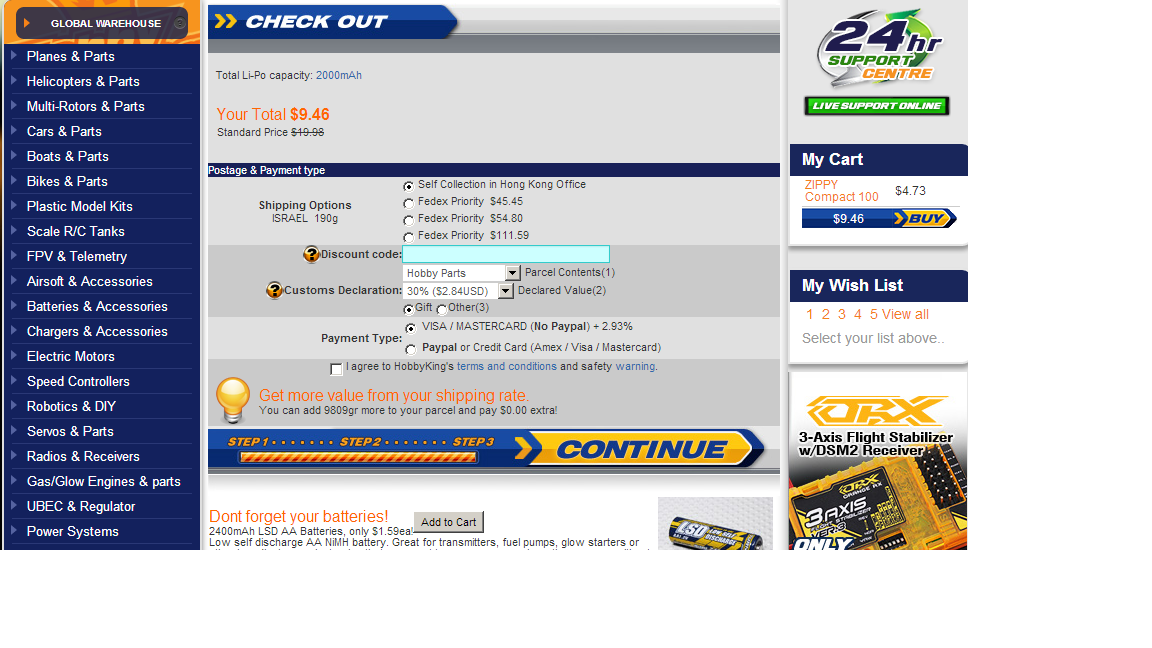Click the checkout step progress bar

[x=359, y=457]
